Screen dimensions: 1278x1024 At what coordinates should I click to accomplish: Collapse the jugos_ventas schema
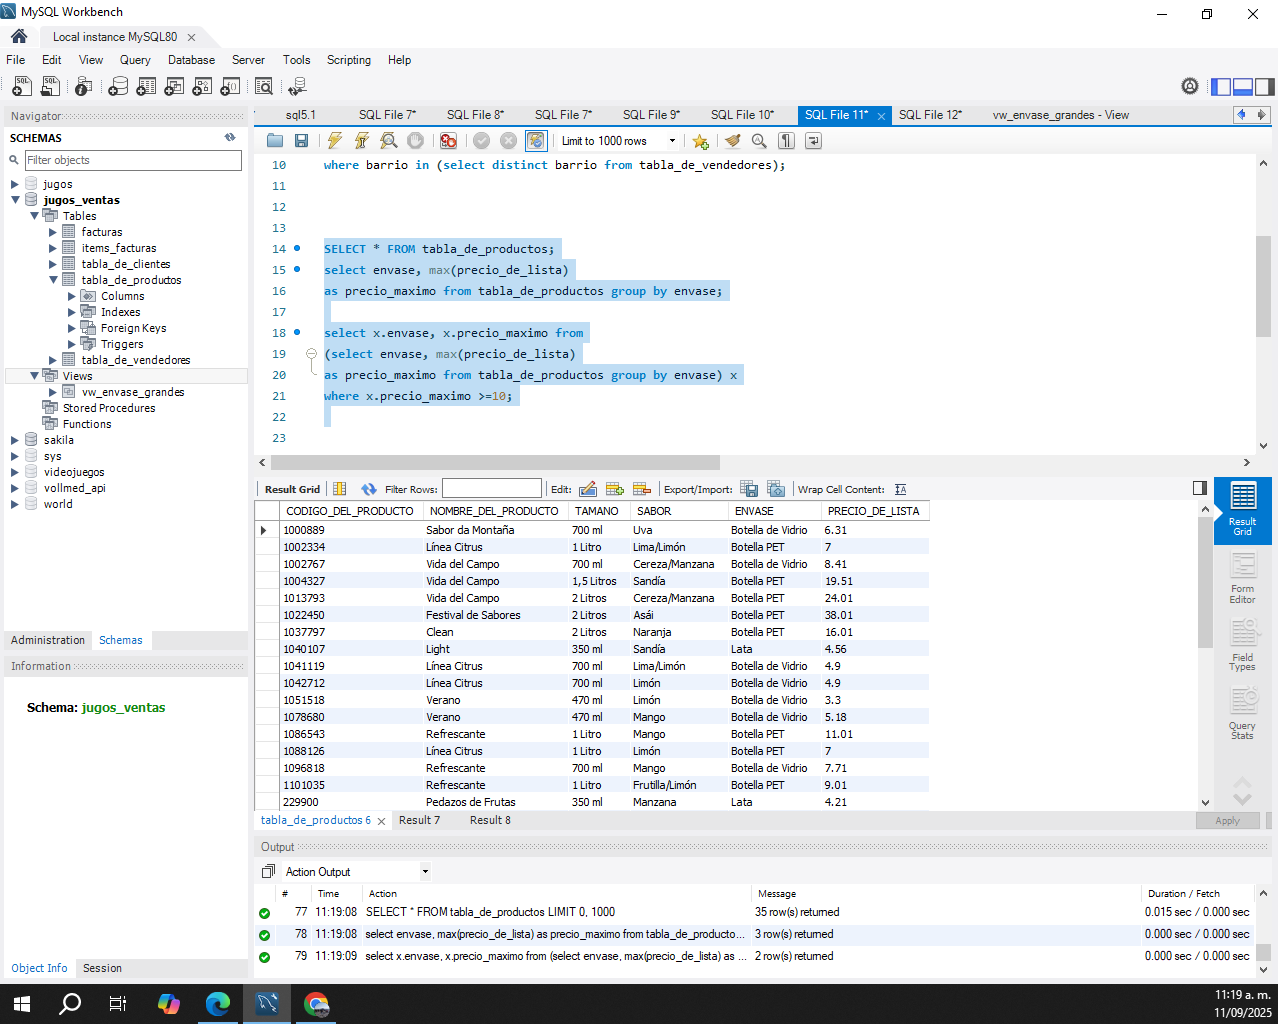point(15,200)
